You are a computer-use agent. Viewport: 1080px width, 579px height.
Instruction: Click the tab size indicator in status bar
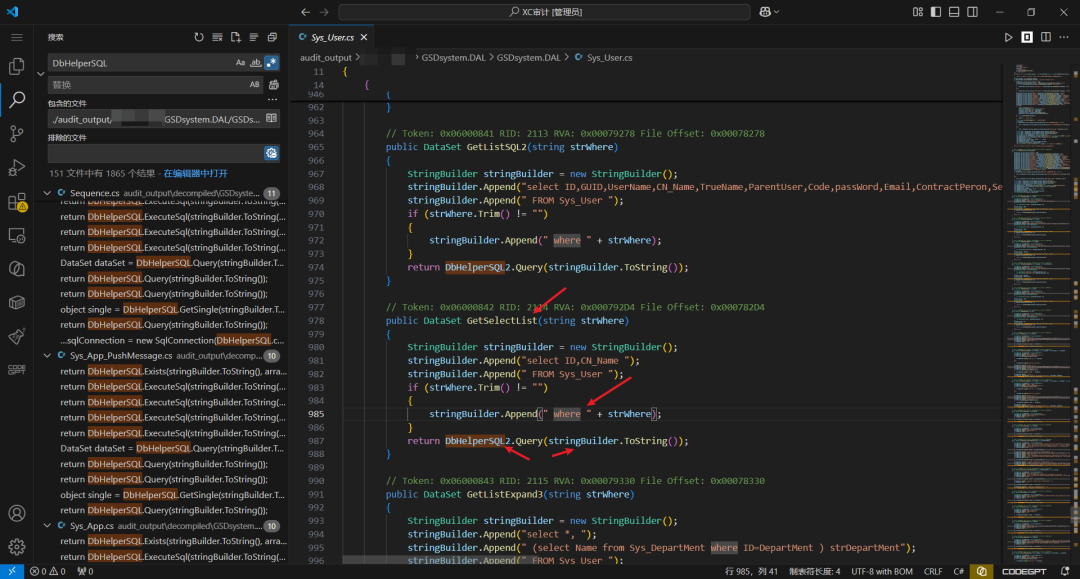814,571
